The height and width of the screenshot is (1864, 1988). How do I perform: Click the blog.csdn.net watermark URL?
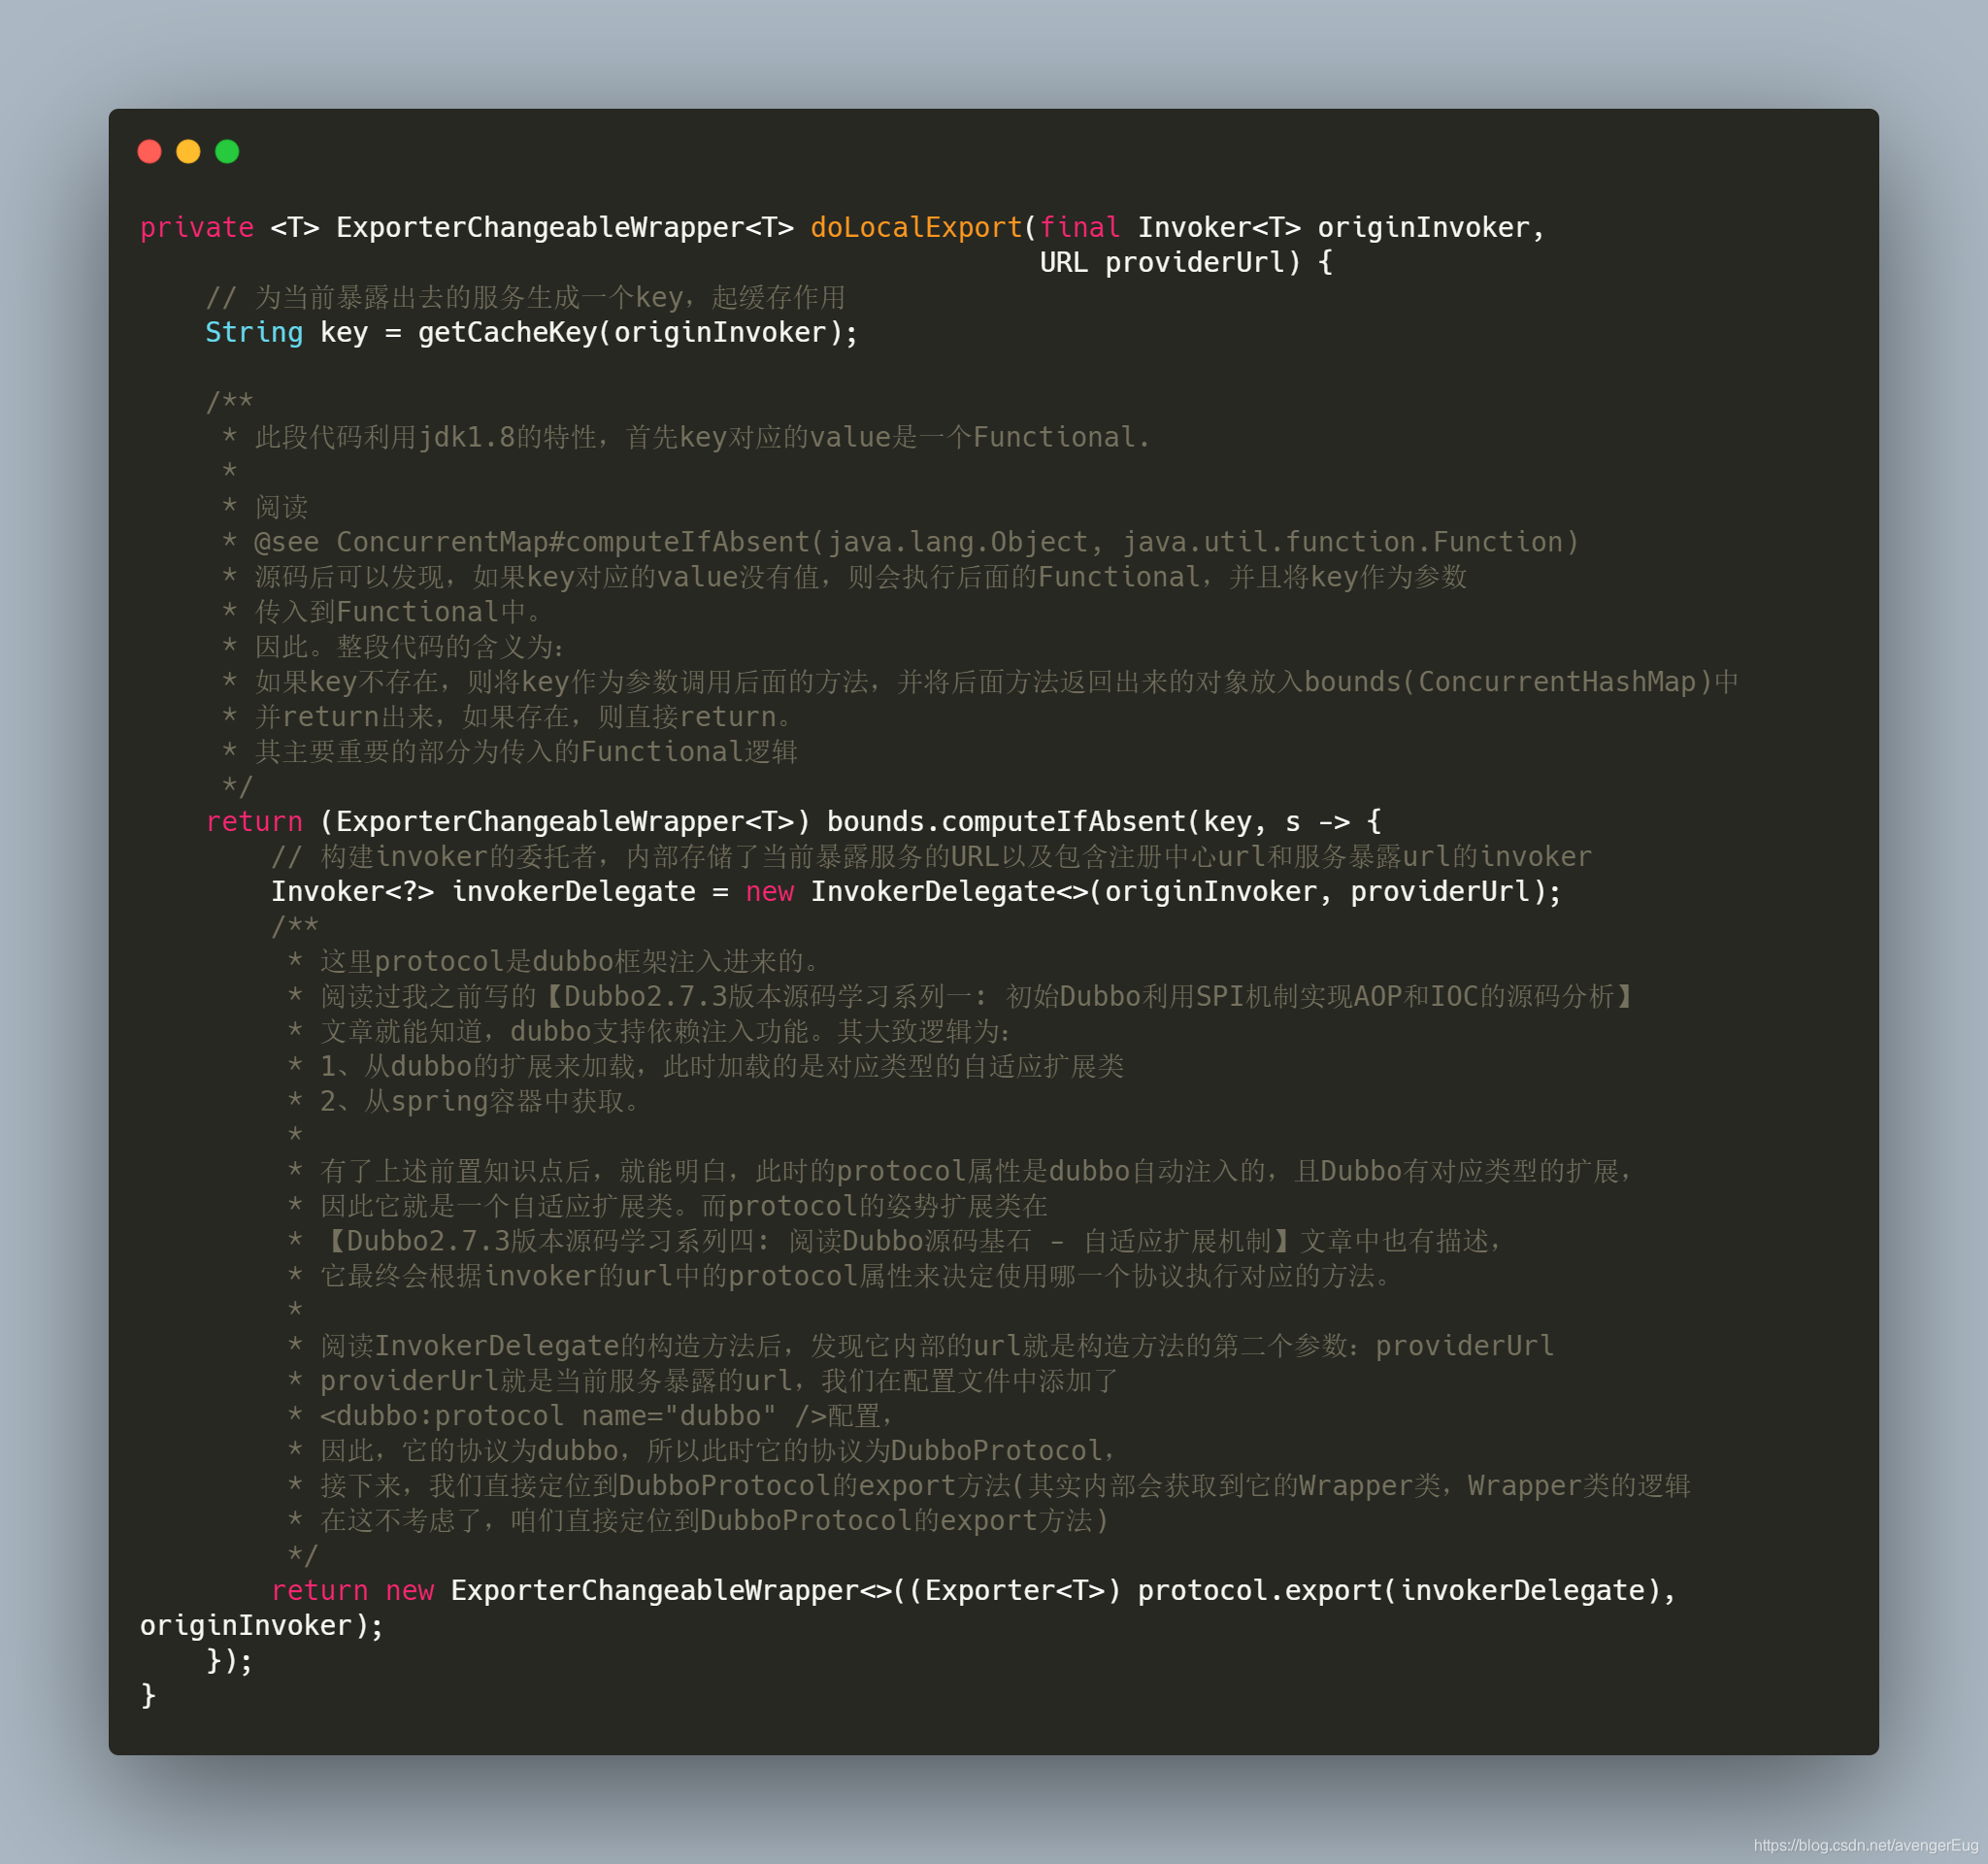[x=1865, y=1846]
